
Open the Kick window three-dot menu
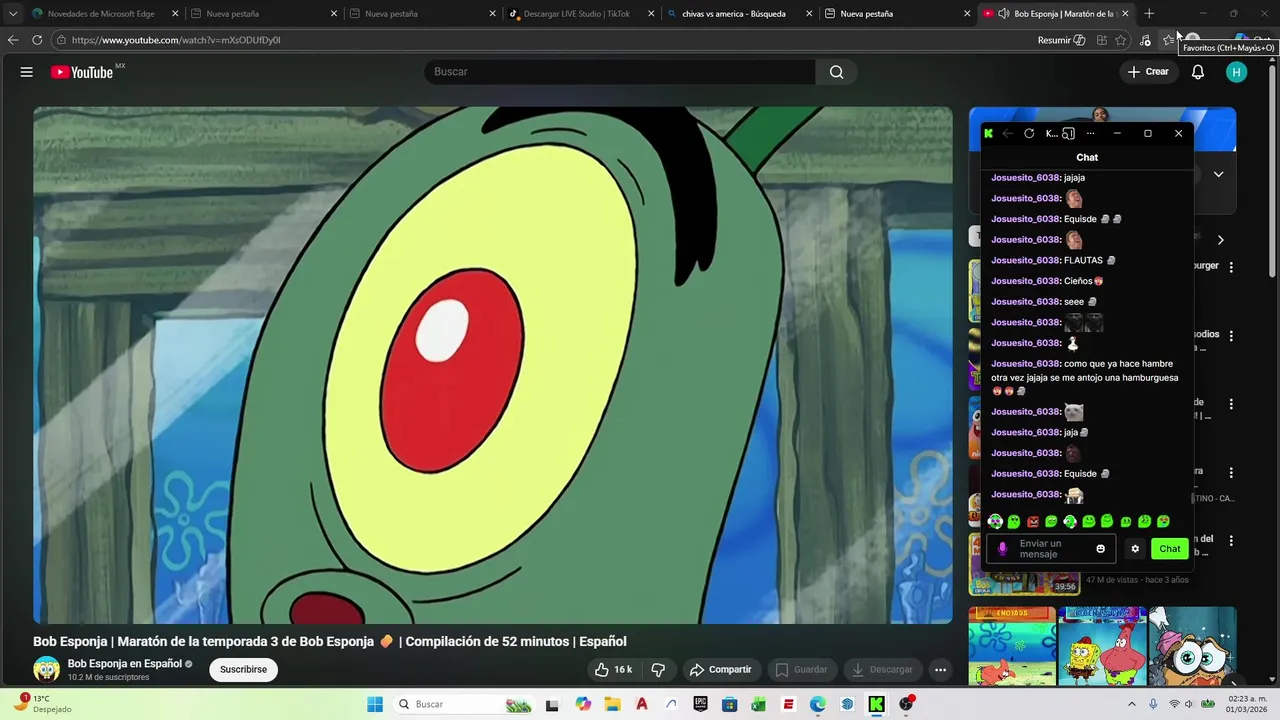tap(1090, 133)
